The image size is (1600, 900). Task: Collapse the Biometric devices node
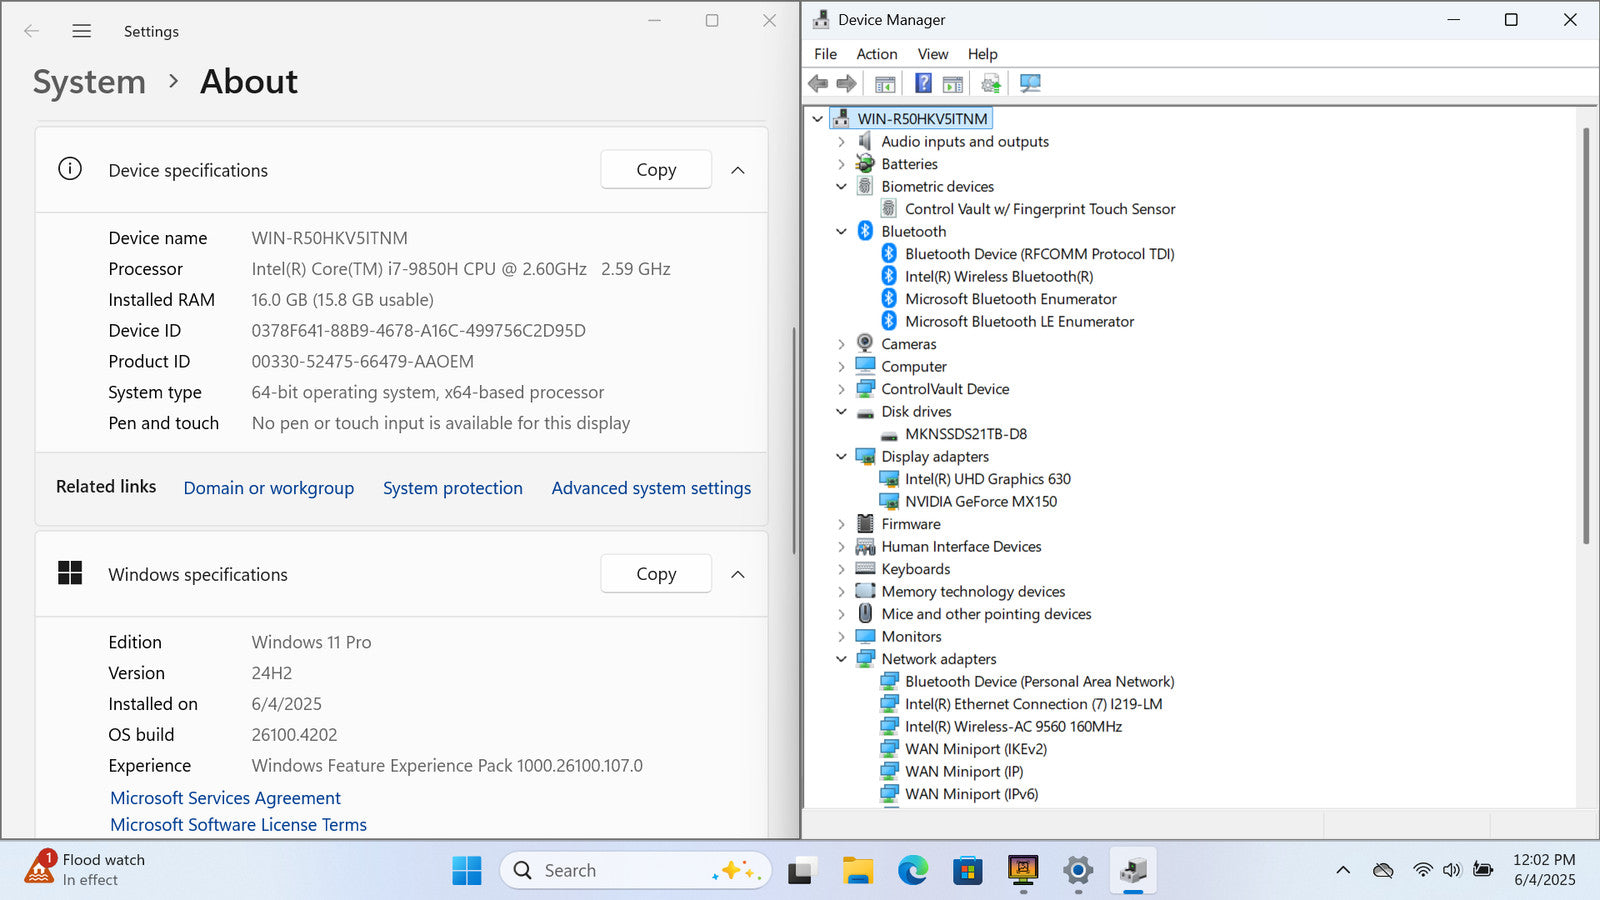point(841,187)
